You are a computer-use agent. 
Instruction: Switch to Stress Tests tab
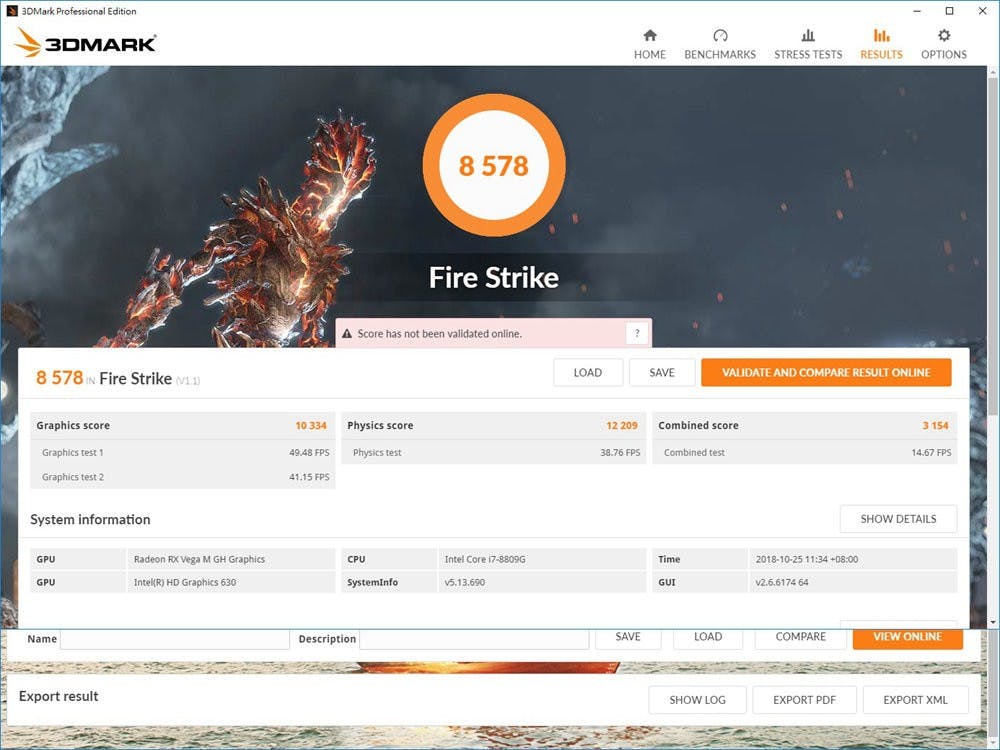(x=807, y=44)
